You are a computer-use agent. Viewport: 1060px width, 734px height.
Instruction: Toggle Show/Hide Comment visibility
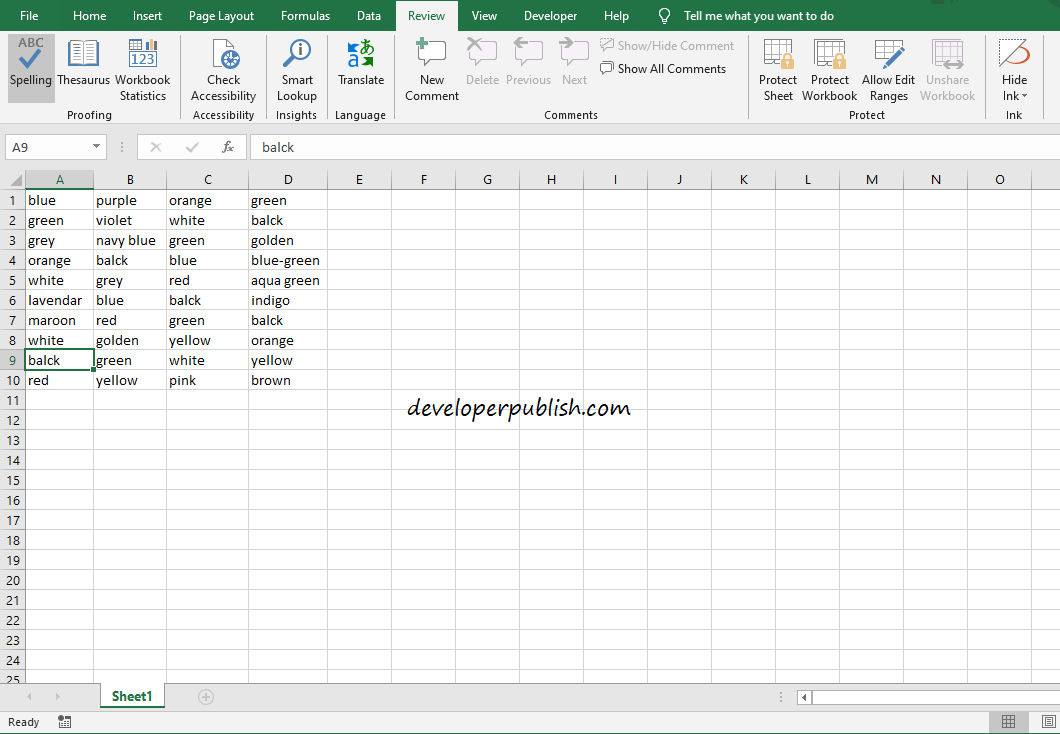click(667, 45)
